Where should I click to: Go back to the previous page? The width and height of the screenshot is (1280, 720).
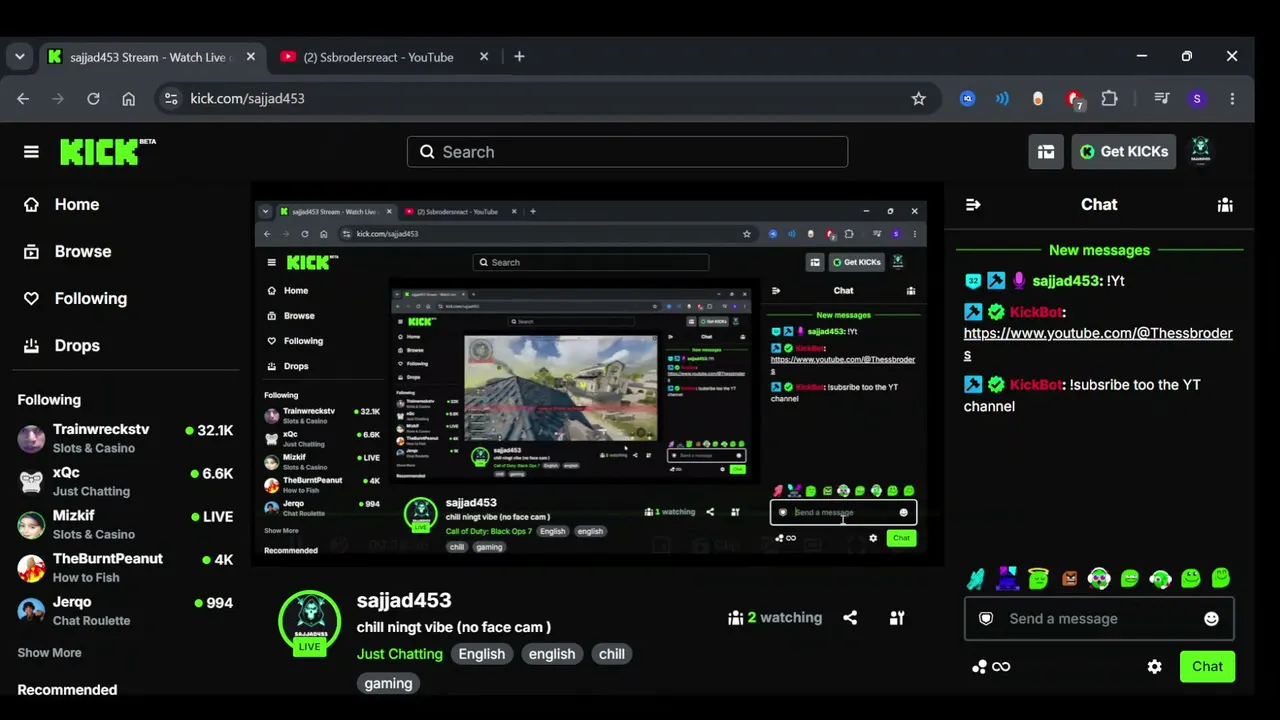tap(23, 98)
